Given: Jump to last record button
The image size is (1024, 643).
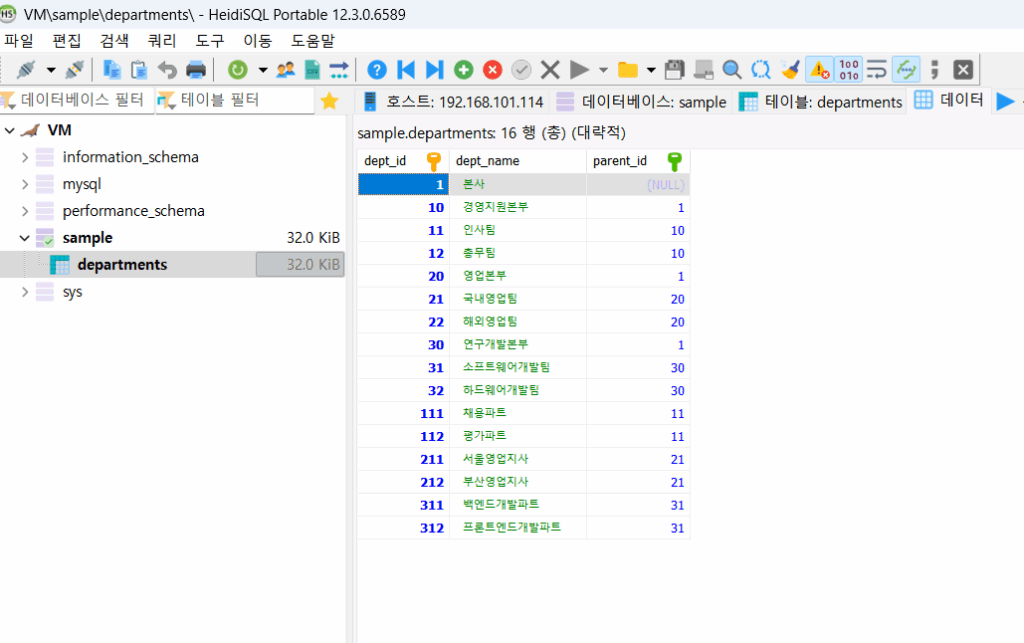Looking at the screenshot, I should (432, 69).
